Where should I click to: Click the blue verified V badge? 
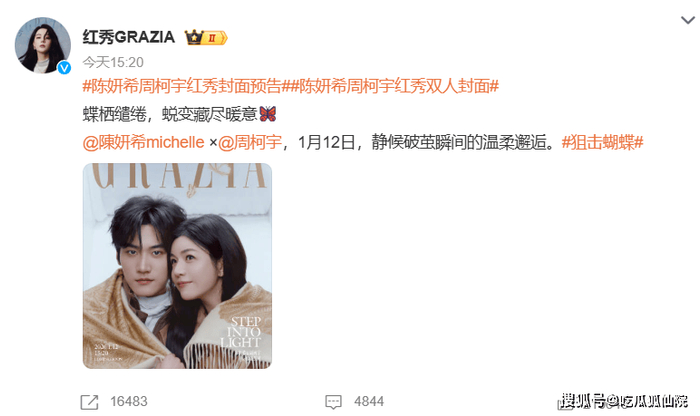64,67
